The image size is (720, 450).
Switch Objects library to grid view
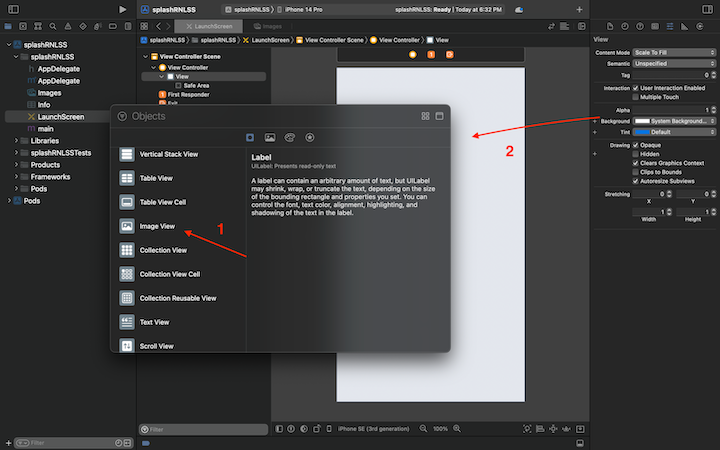pos(425,116)
